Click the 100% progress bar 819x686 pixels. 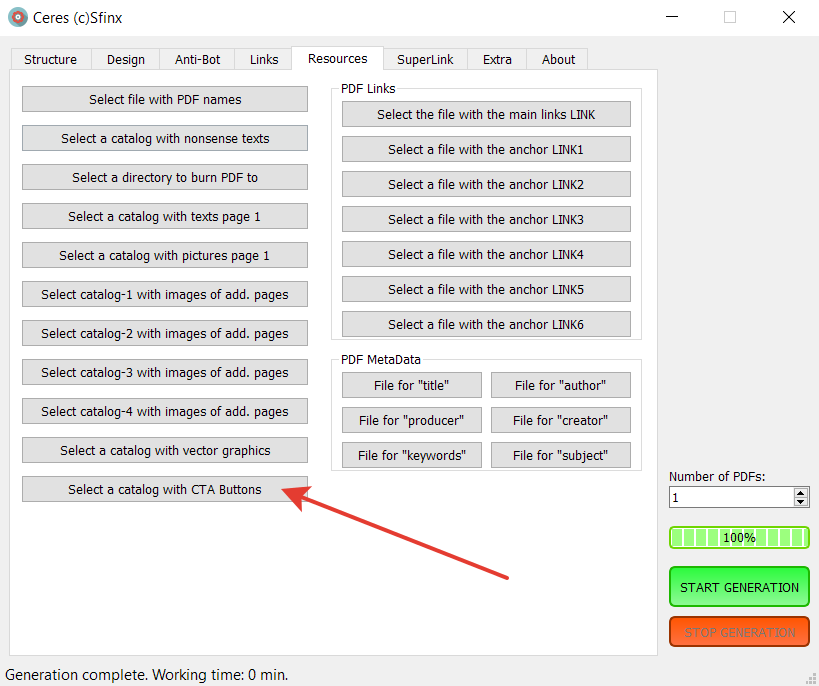pyautogui.click(x=739, y=537)
